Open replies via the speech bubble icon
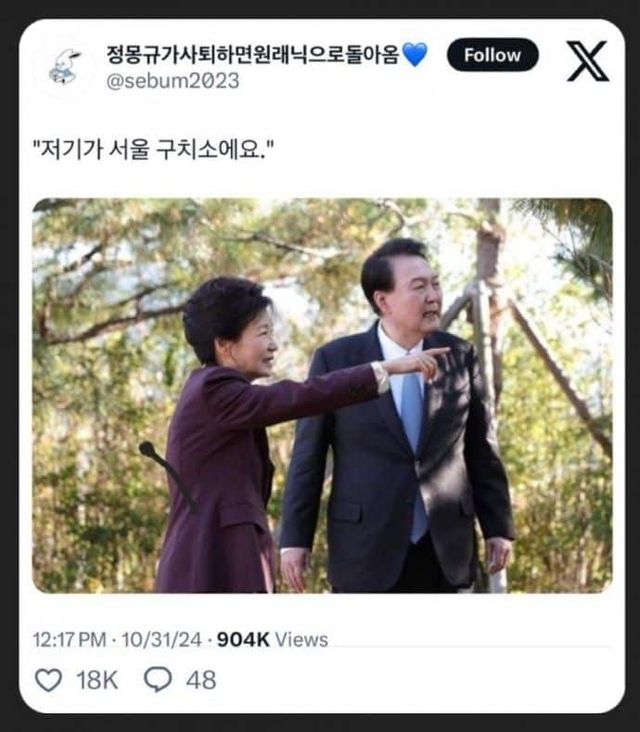640x732 pixels. click(157, 680)
